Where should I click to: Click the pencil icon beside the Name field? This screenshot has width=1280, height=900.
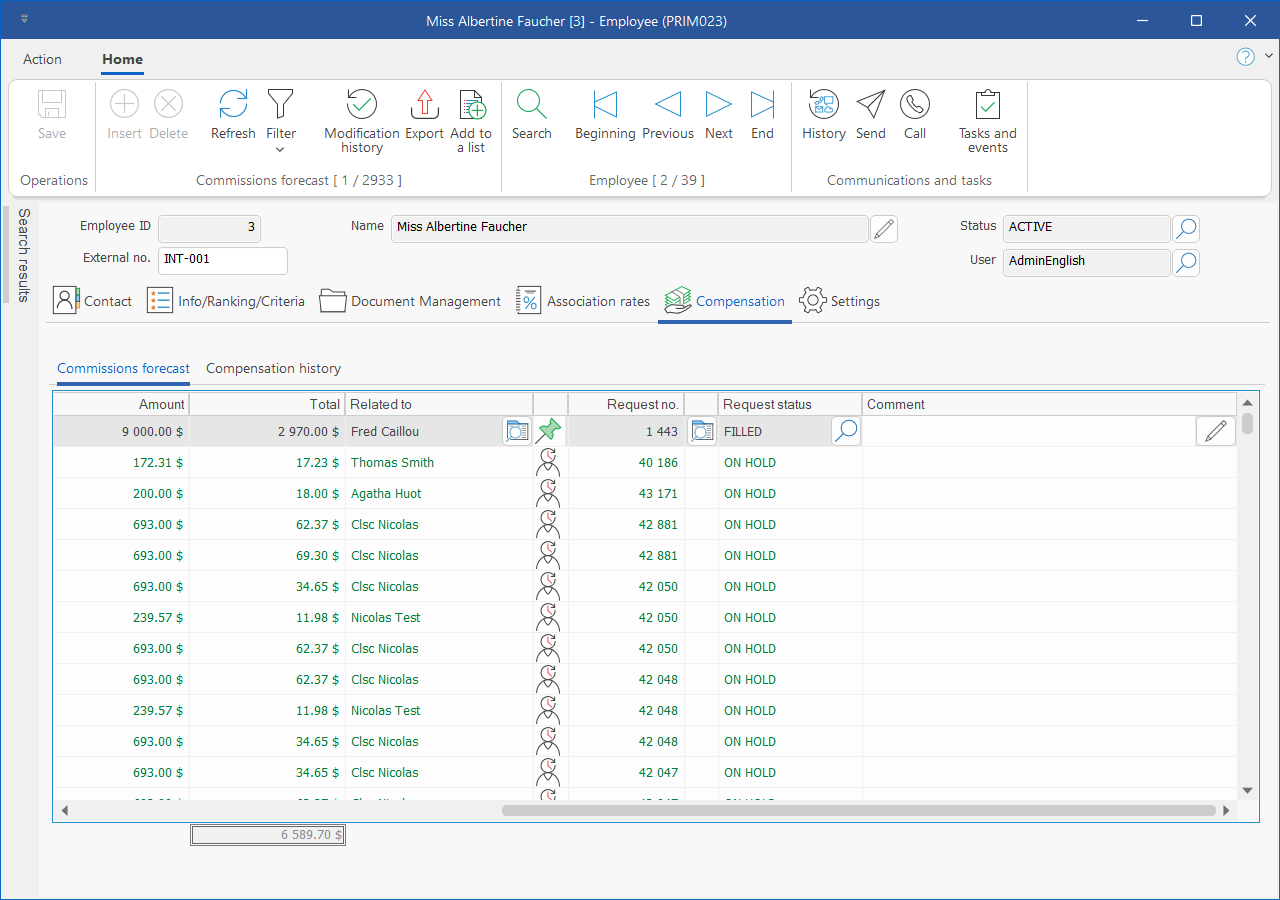[x=883, y=229]
